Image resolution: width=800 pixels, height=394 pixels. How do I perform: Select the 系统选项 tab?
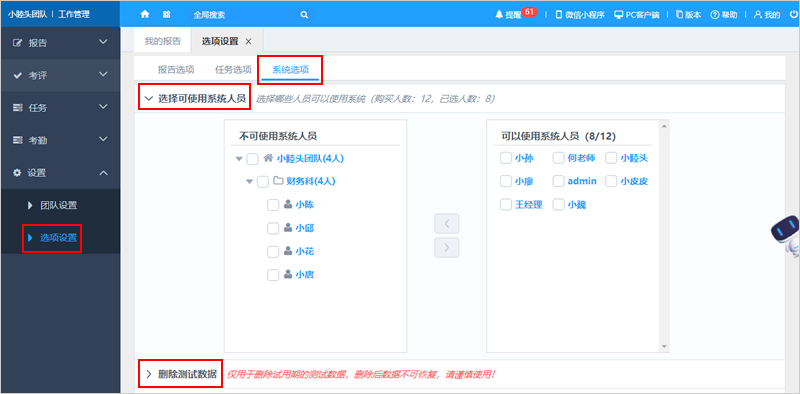pos(290,70)
